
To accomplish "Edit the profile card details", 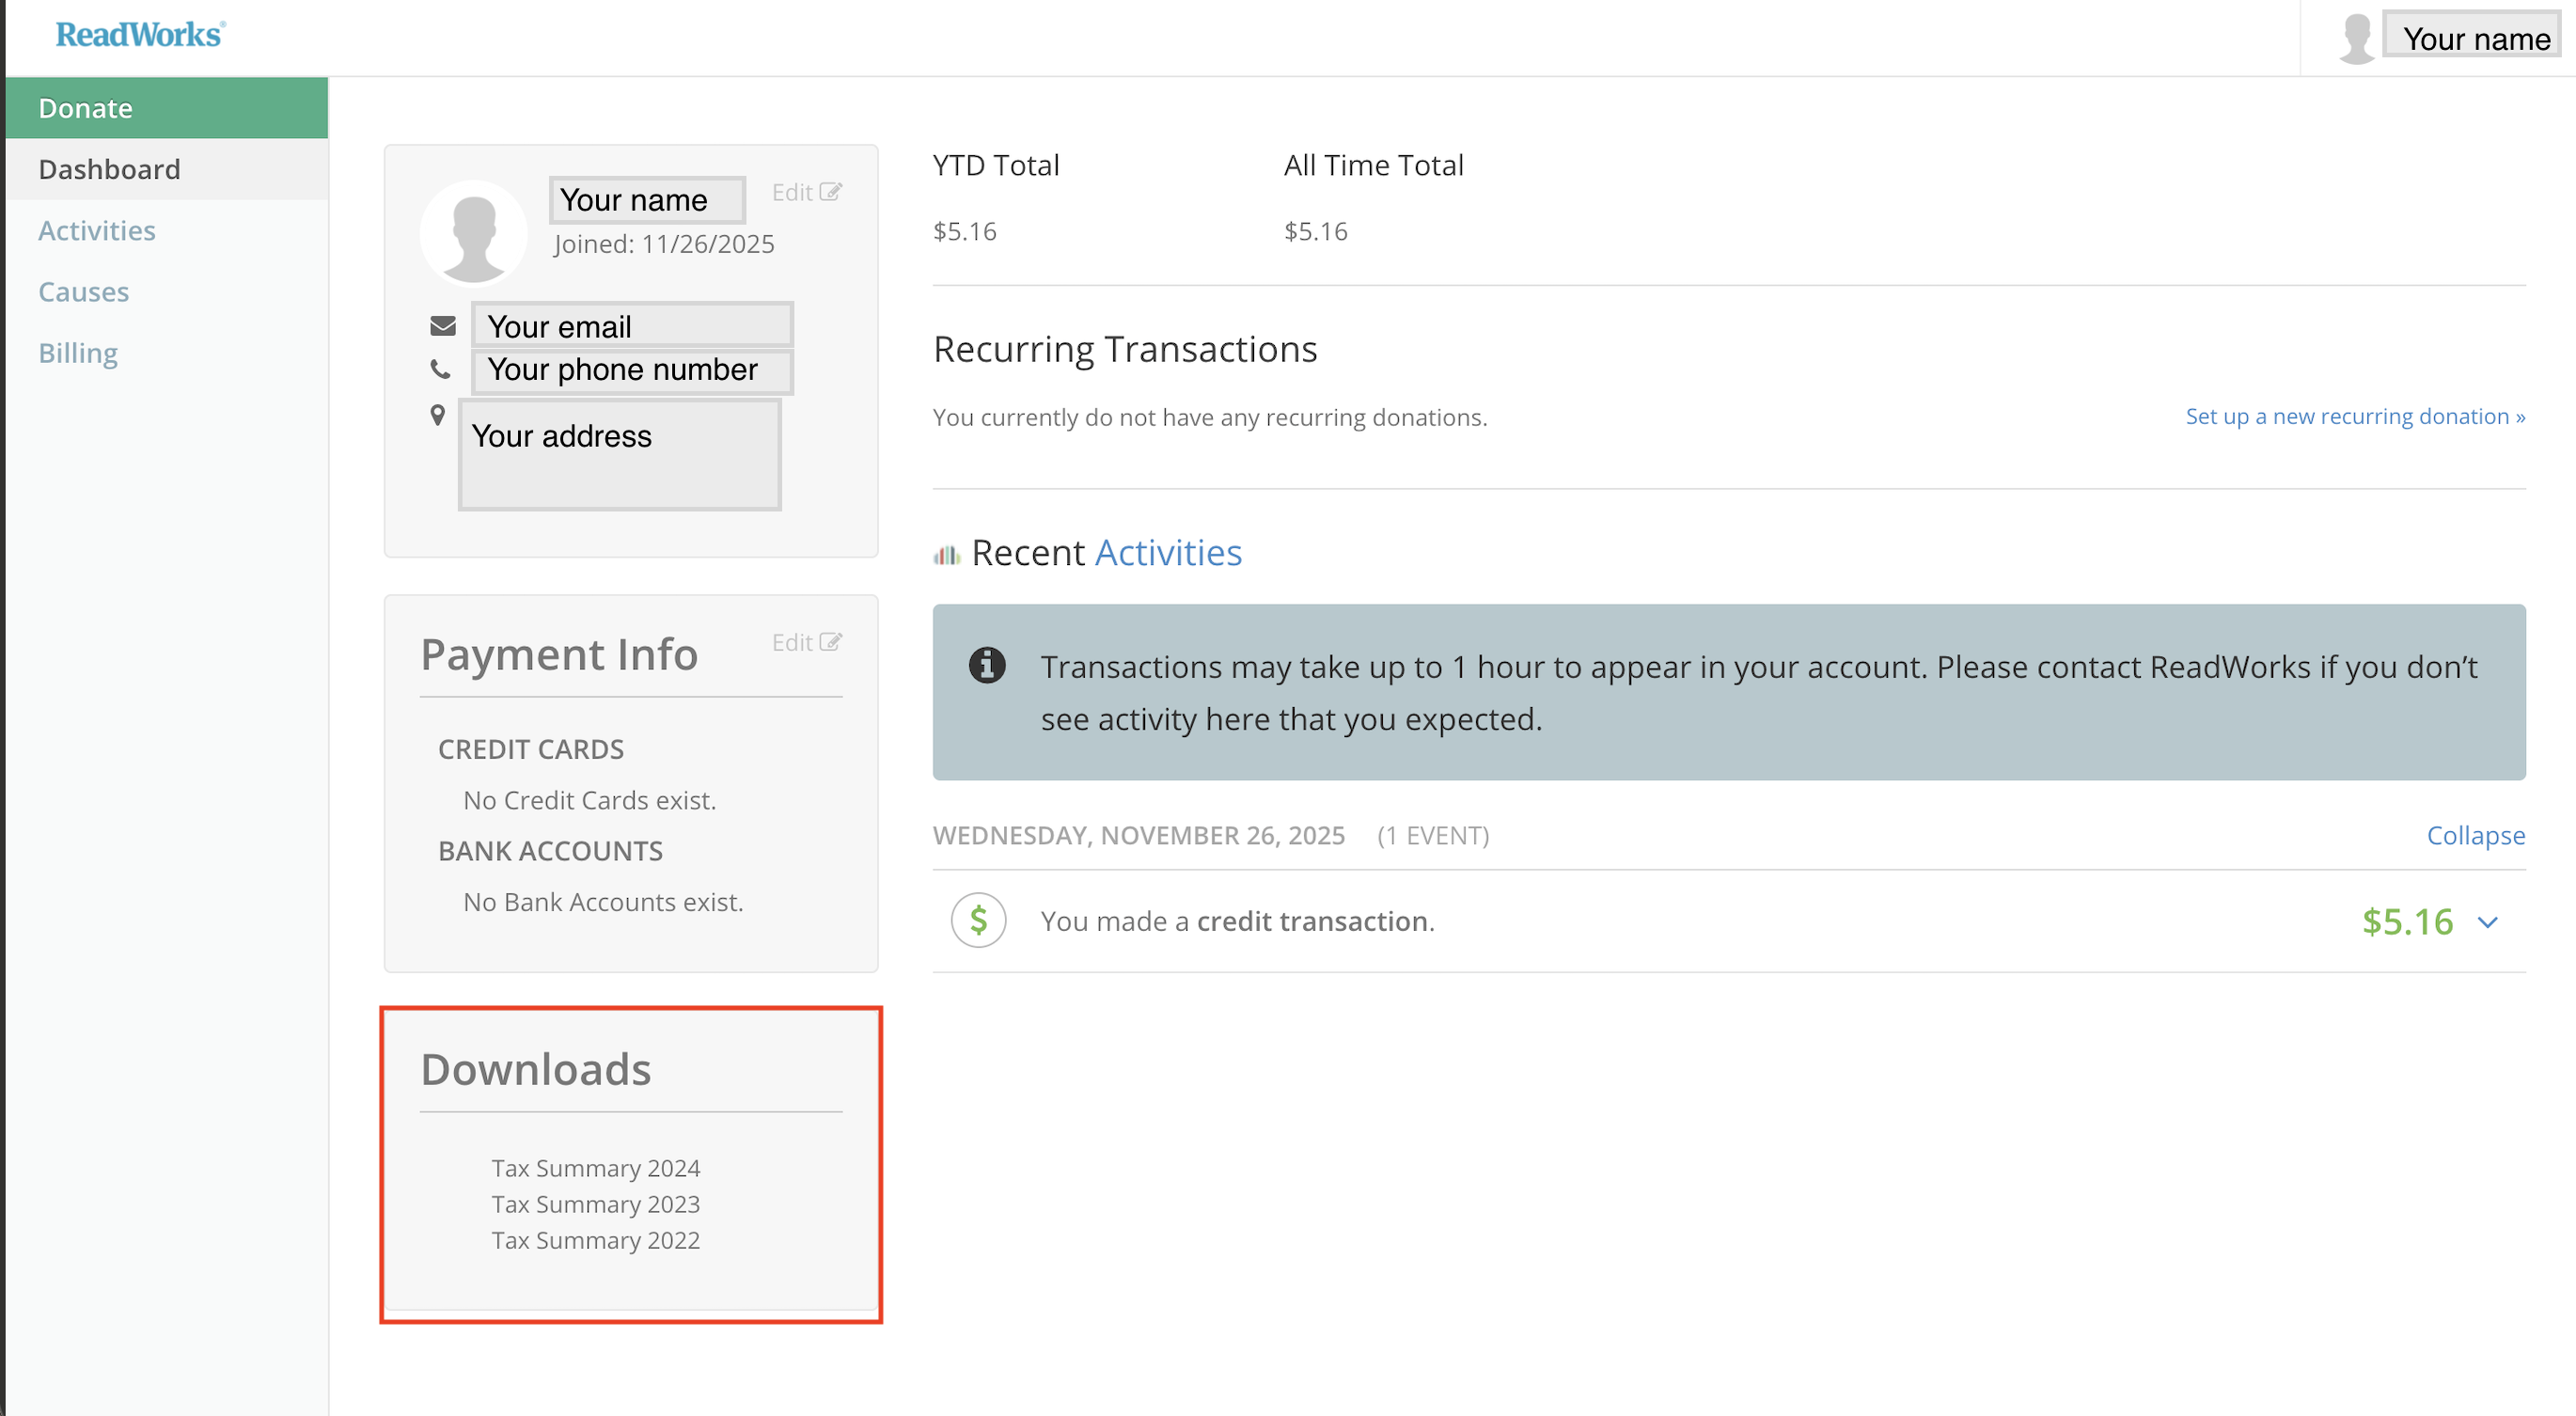I will [x=806, y=192].
